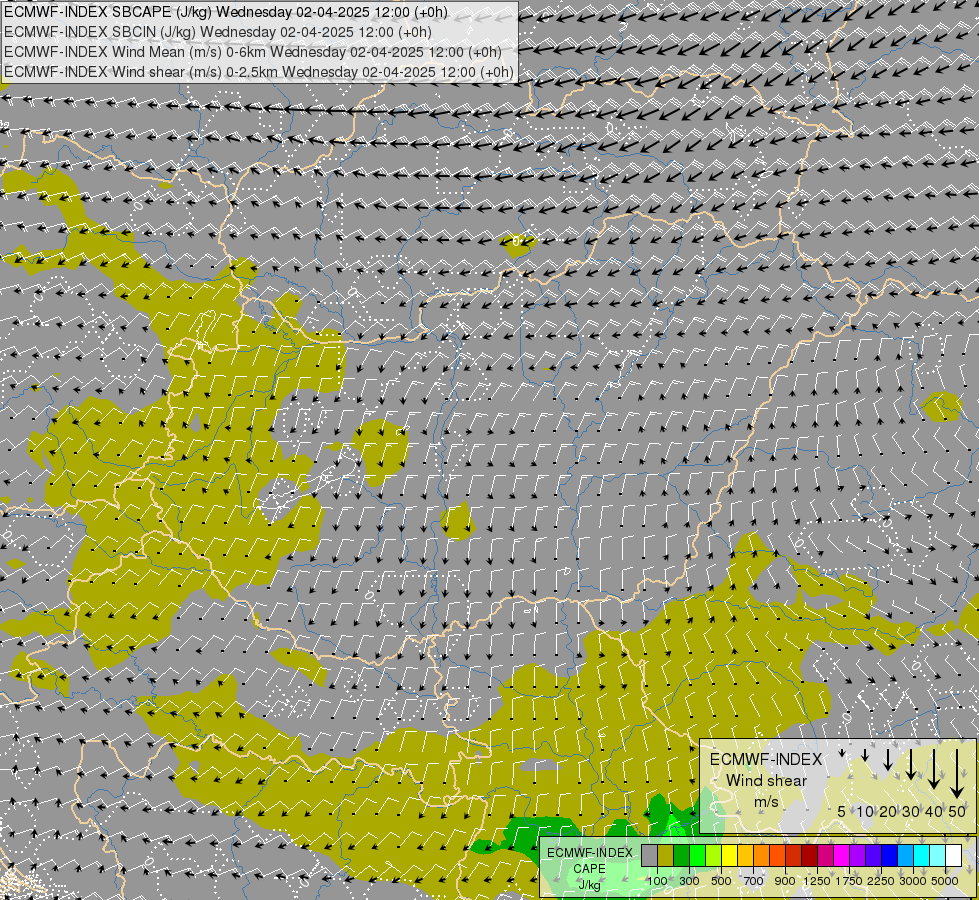This screenshot has width=979, height=900.
Task: Select the dark green CAPE legend swatch
Action: point(682,855)
